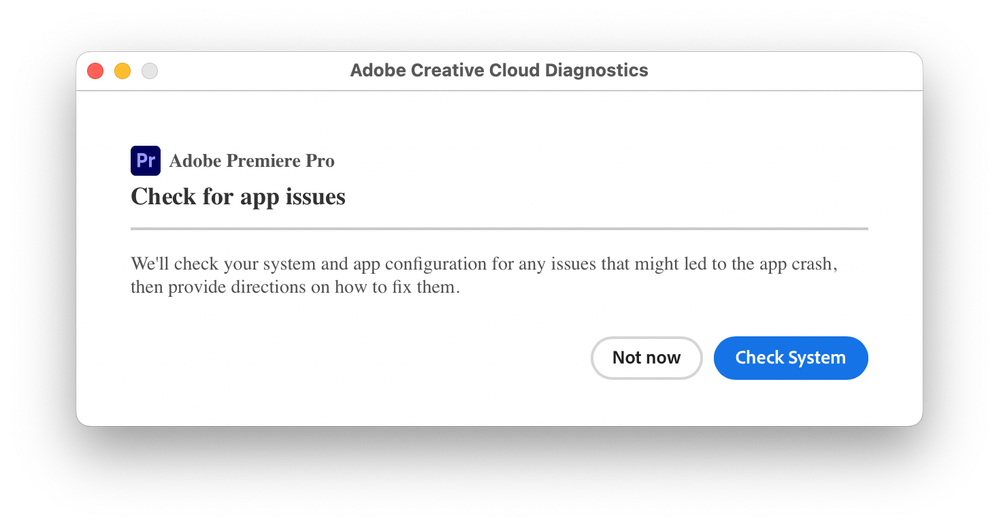Click the horizontal divider under the heading

click(499, 229)
